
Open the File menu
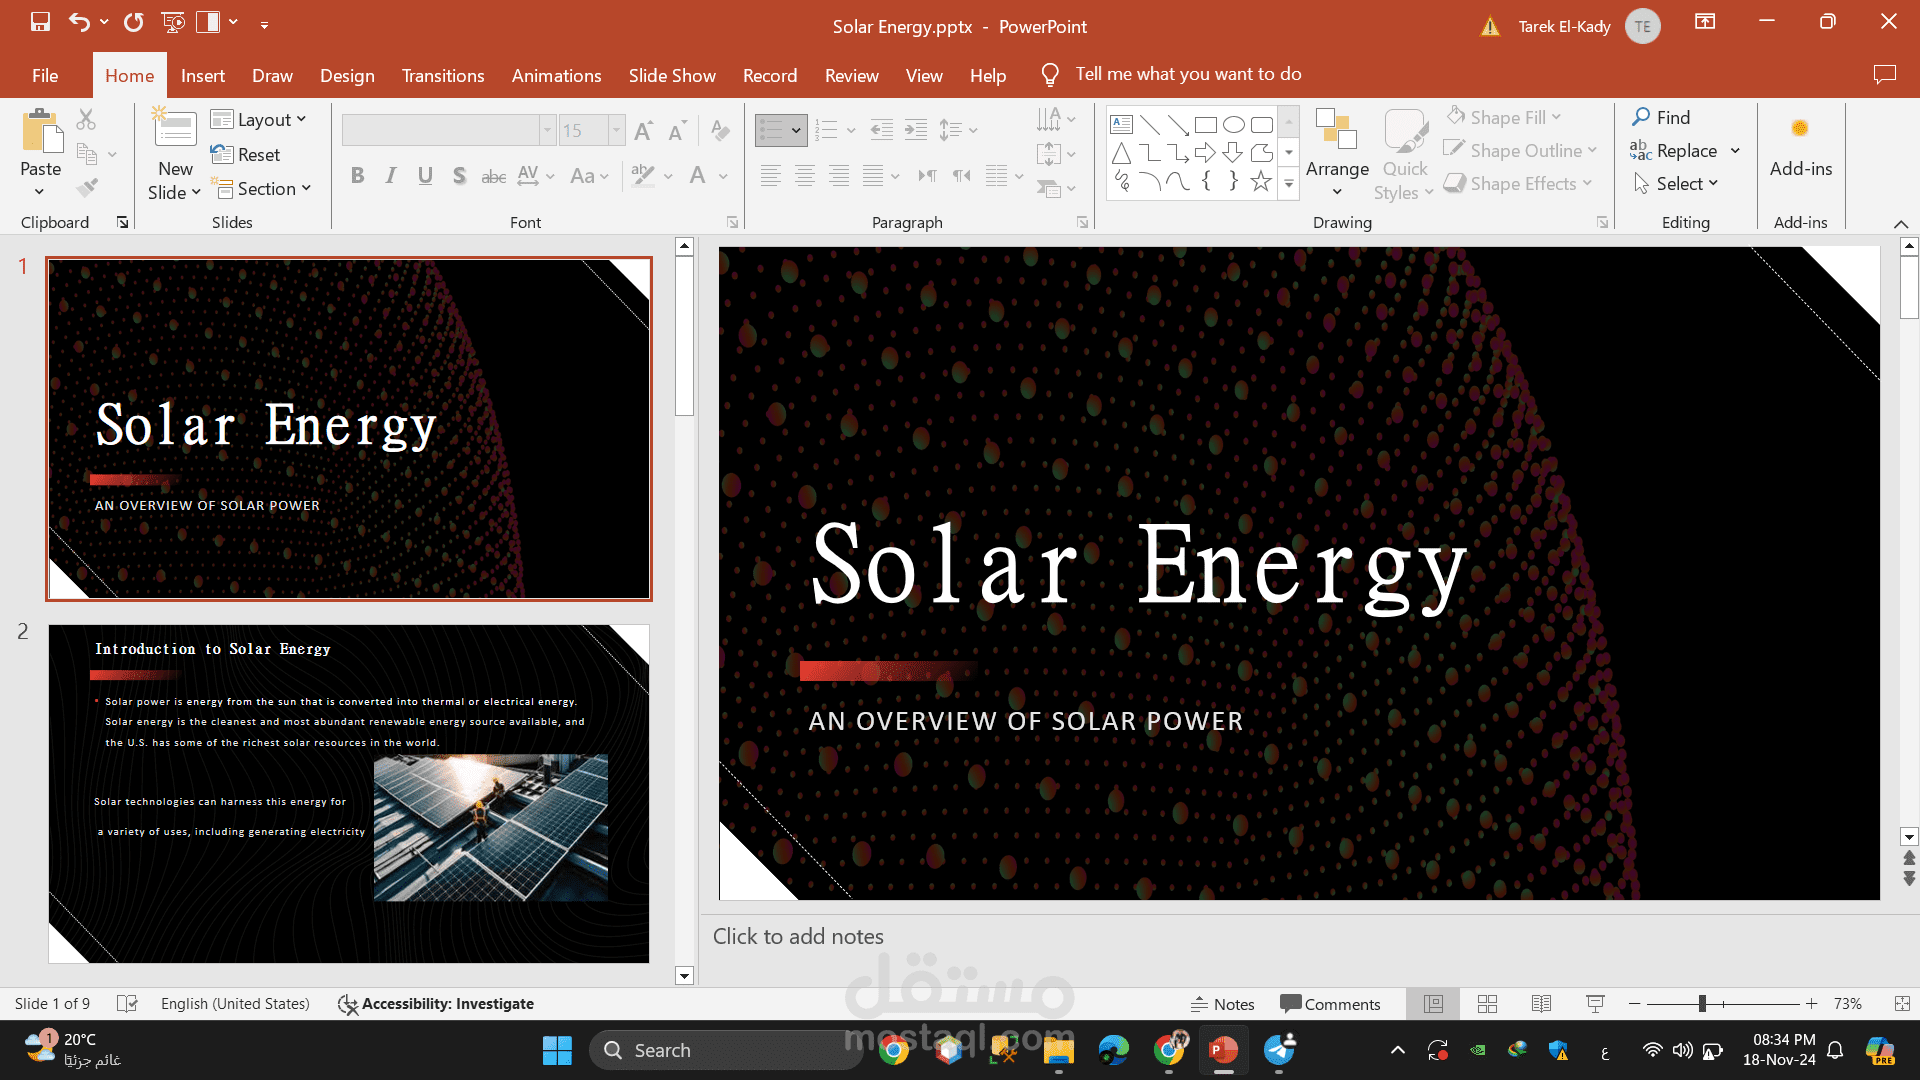click(45, 75)
